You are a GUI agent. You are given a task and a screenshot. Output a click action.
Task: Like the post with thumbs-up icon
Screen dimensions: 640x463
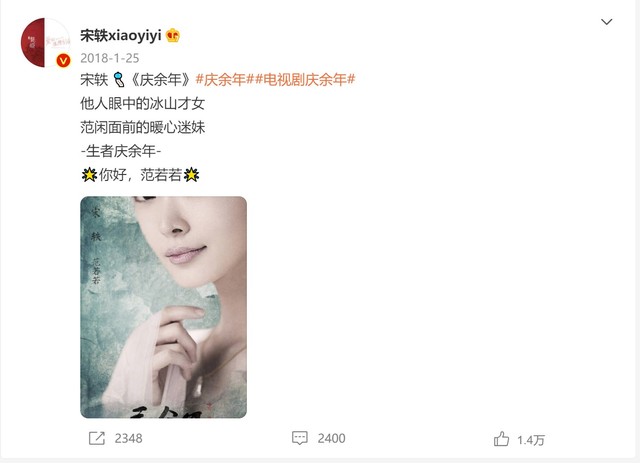tap(501, 439)
